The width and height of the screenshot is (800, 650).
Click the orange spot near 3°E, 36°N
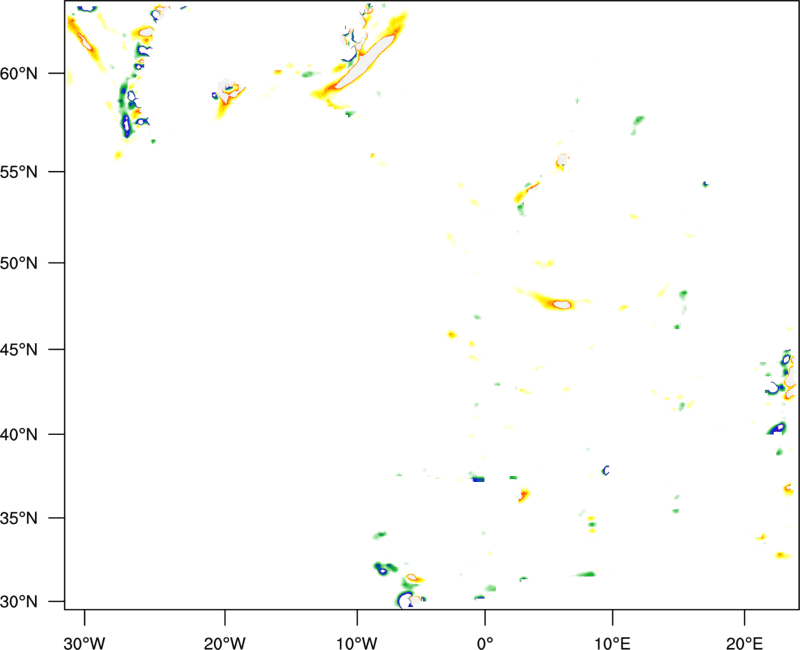[523, 494]
